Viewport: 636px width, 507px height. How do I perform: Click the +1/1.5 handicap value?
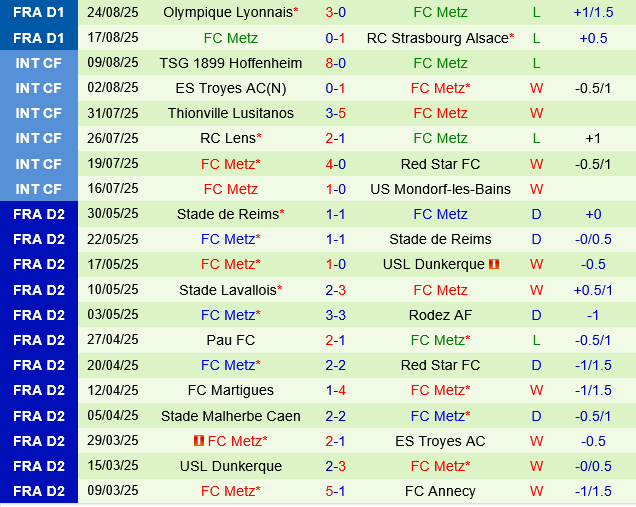(593, 12)
